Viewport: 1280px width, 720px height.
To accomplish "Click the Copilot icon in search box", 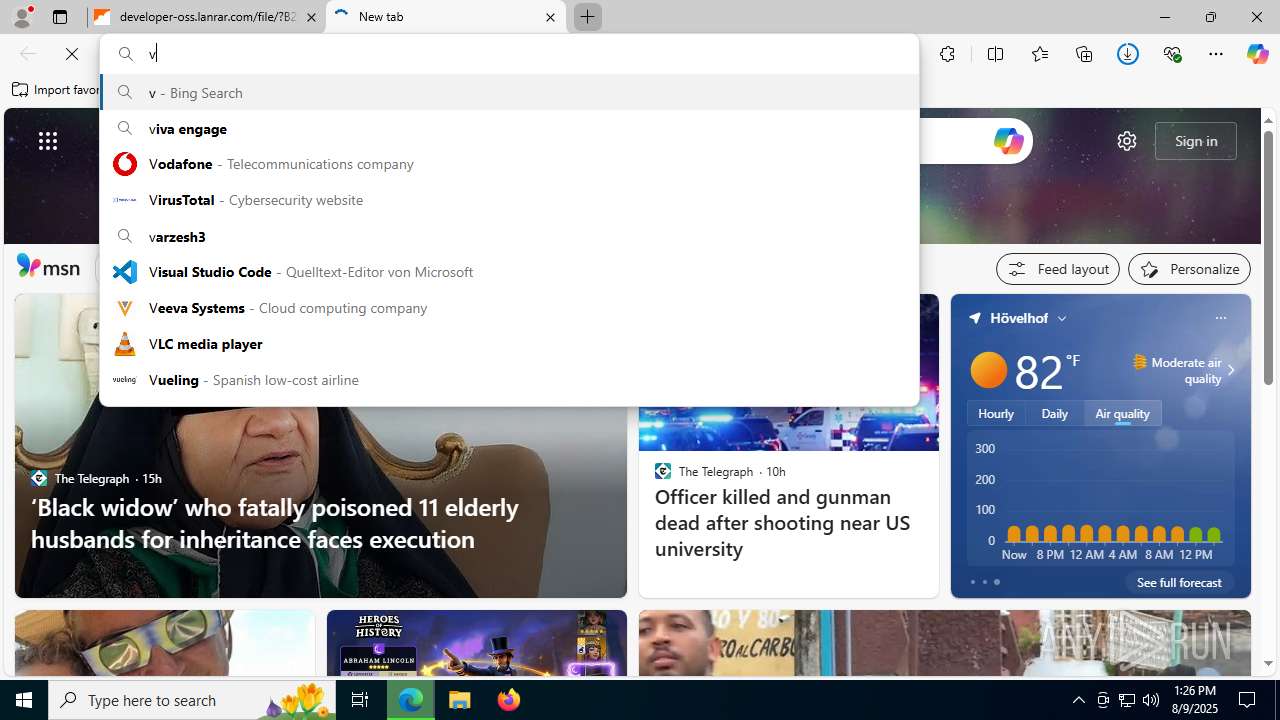I will [x=1008, y=141].
